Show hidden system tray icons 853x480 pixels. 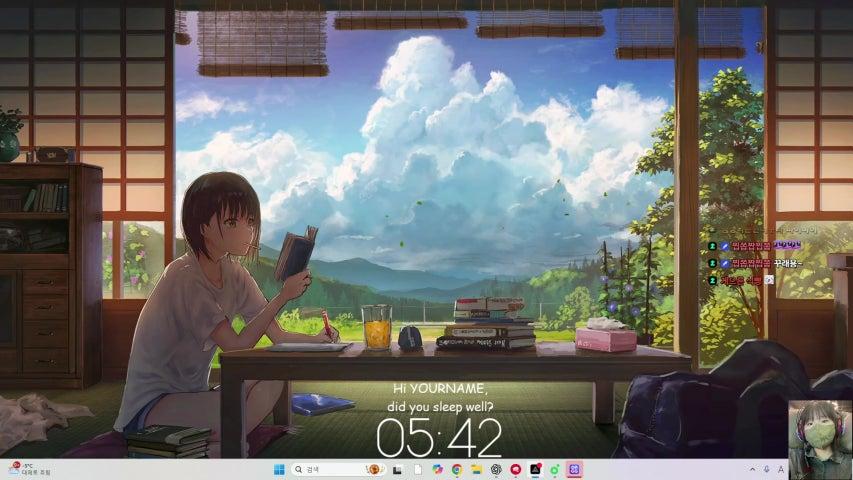pos(753,469)
